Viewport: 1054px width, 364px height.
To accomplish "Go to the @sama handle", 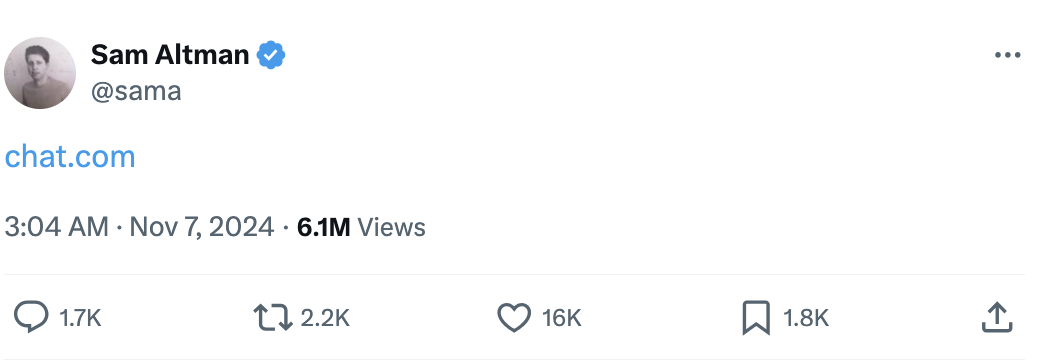I will pos(136,91).
